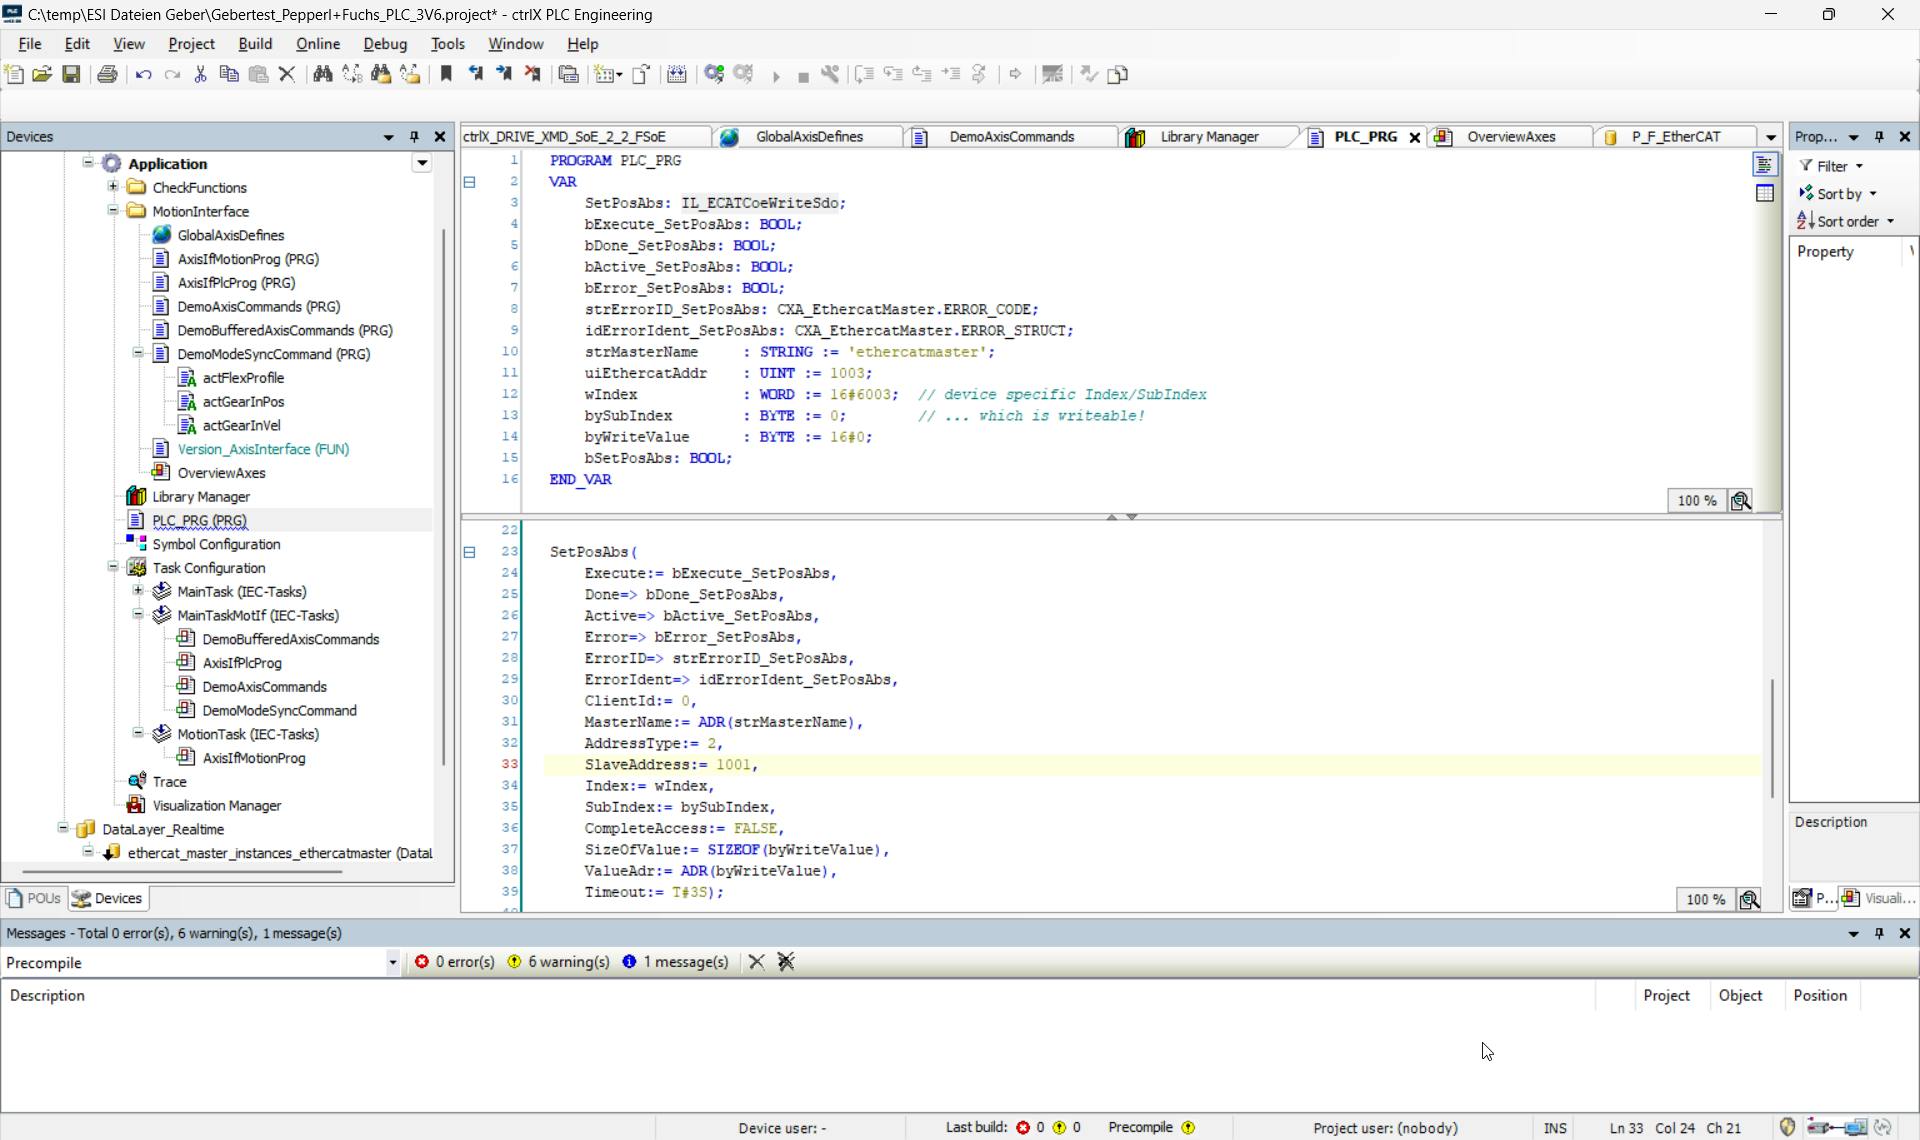
Task: Click the Build icon in toolbar
Action: coord(677,74)
